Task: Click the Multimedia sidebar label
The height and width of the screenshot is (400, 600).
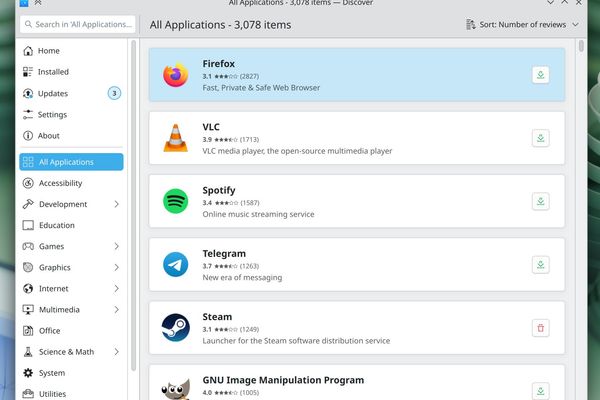Action: tap(59, 309)
